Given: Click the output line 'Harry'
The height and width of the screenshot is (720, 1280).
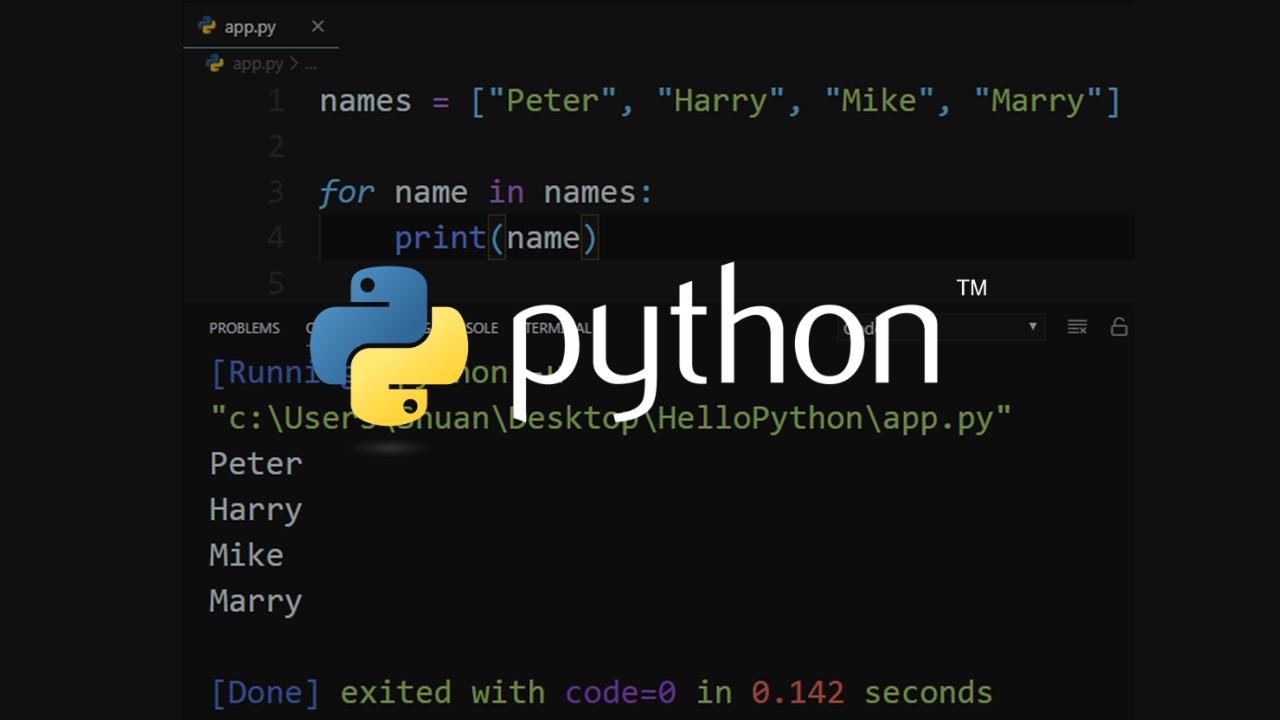Looking at the screenshot, I should click(256, 510).
